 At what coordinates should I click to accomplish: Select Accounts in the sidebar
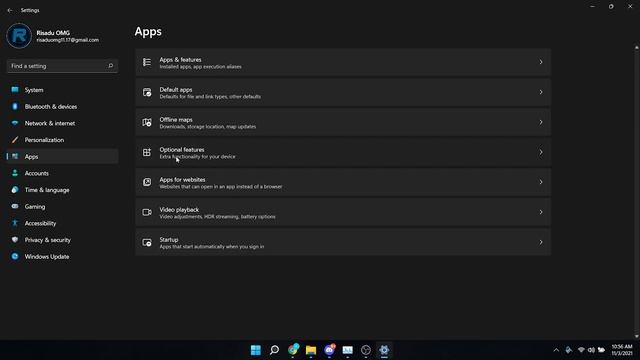(62, 173)
